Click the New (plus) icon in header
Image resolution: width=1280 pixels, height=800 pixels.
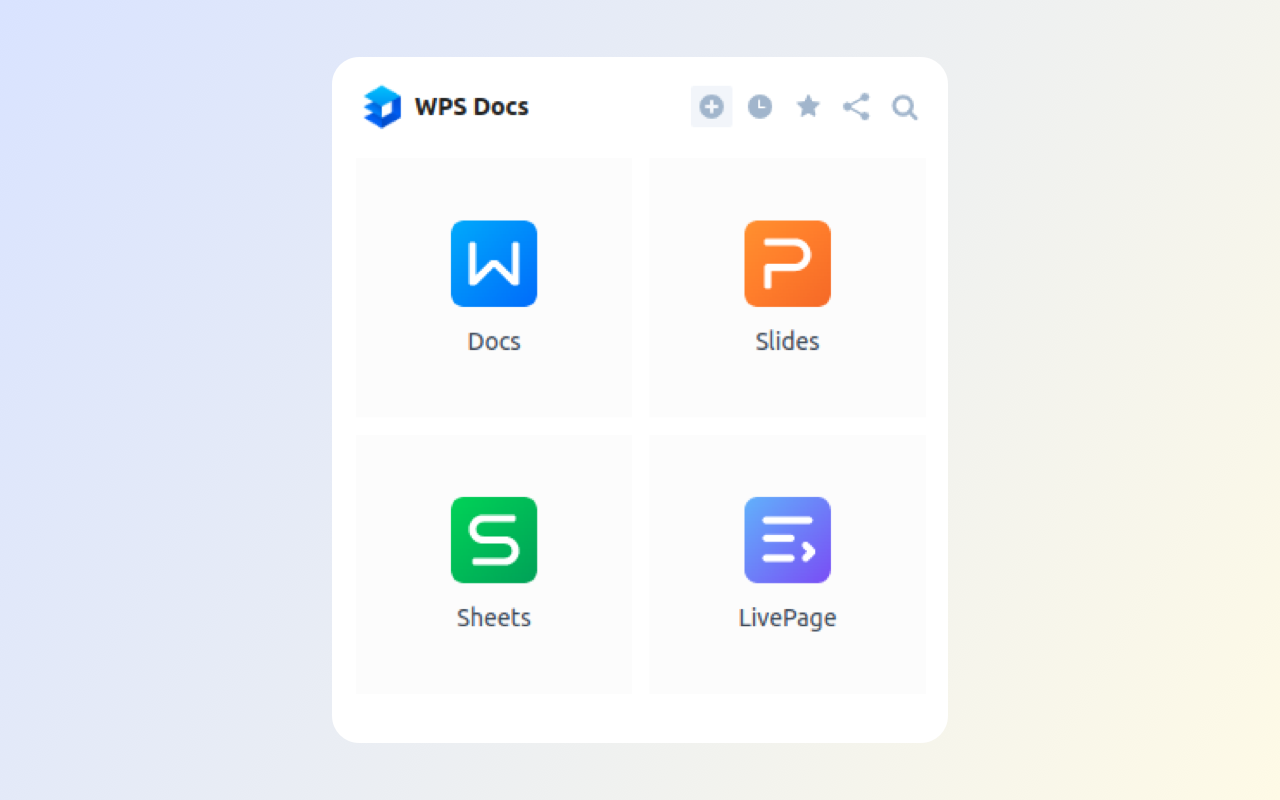pos(711,107)
